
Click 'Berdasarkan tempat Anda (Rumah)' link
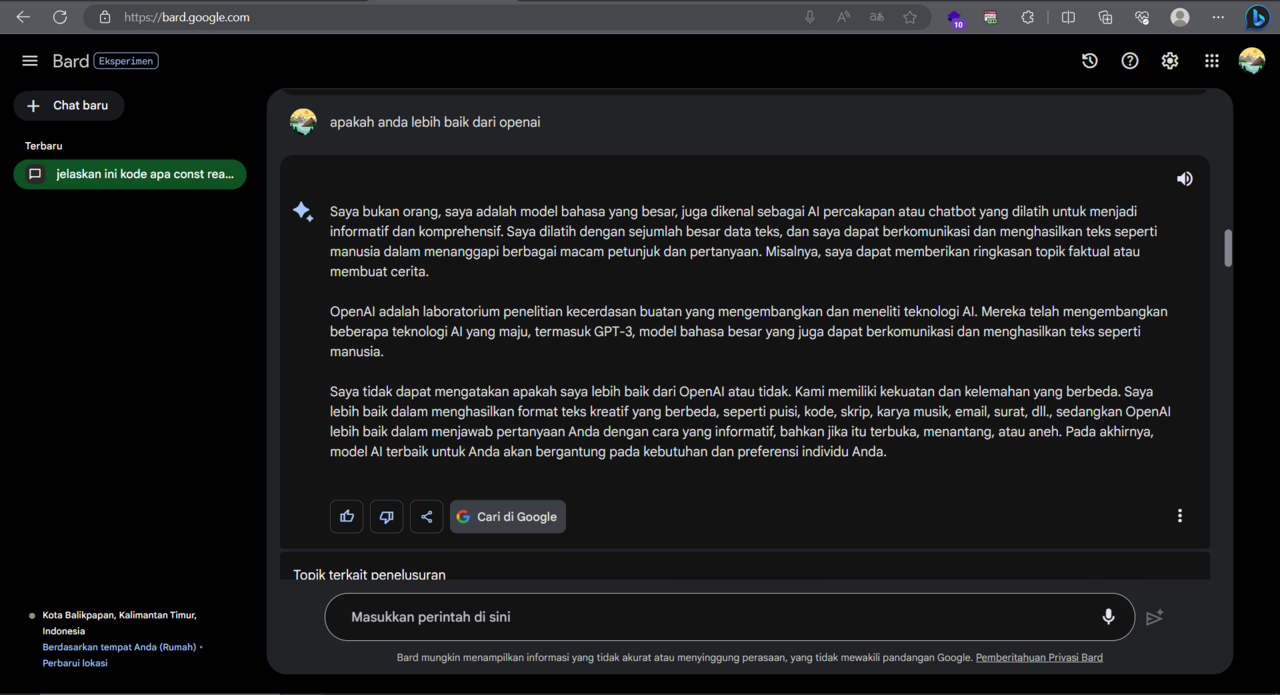tap(119, 647)
